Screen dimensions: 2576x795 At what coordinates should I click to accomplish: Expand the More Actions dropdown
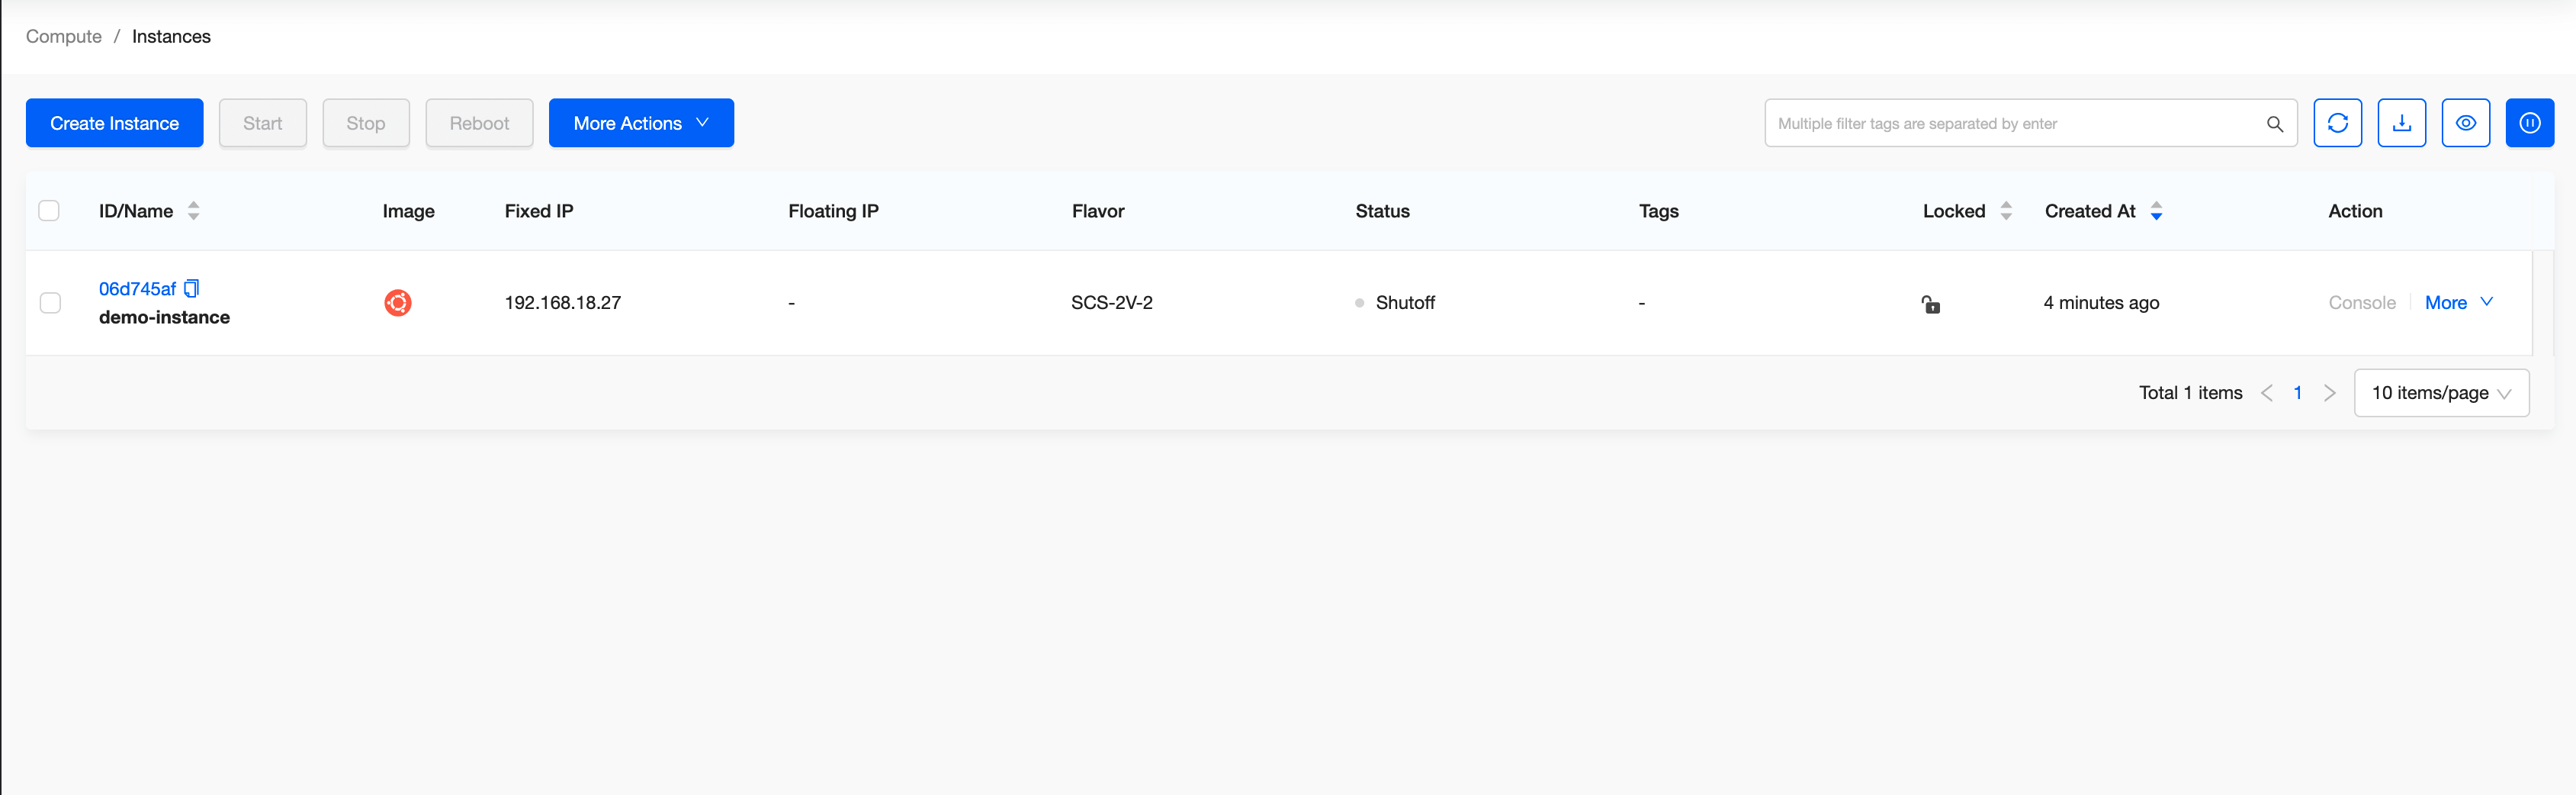(641, 123)
